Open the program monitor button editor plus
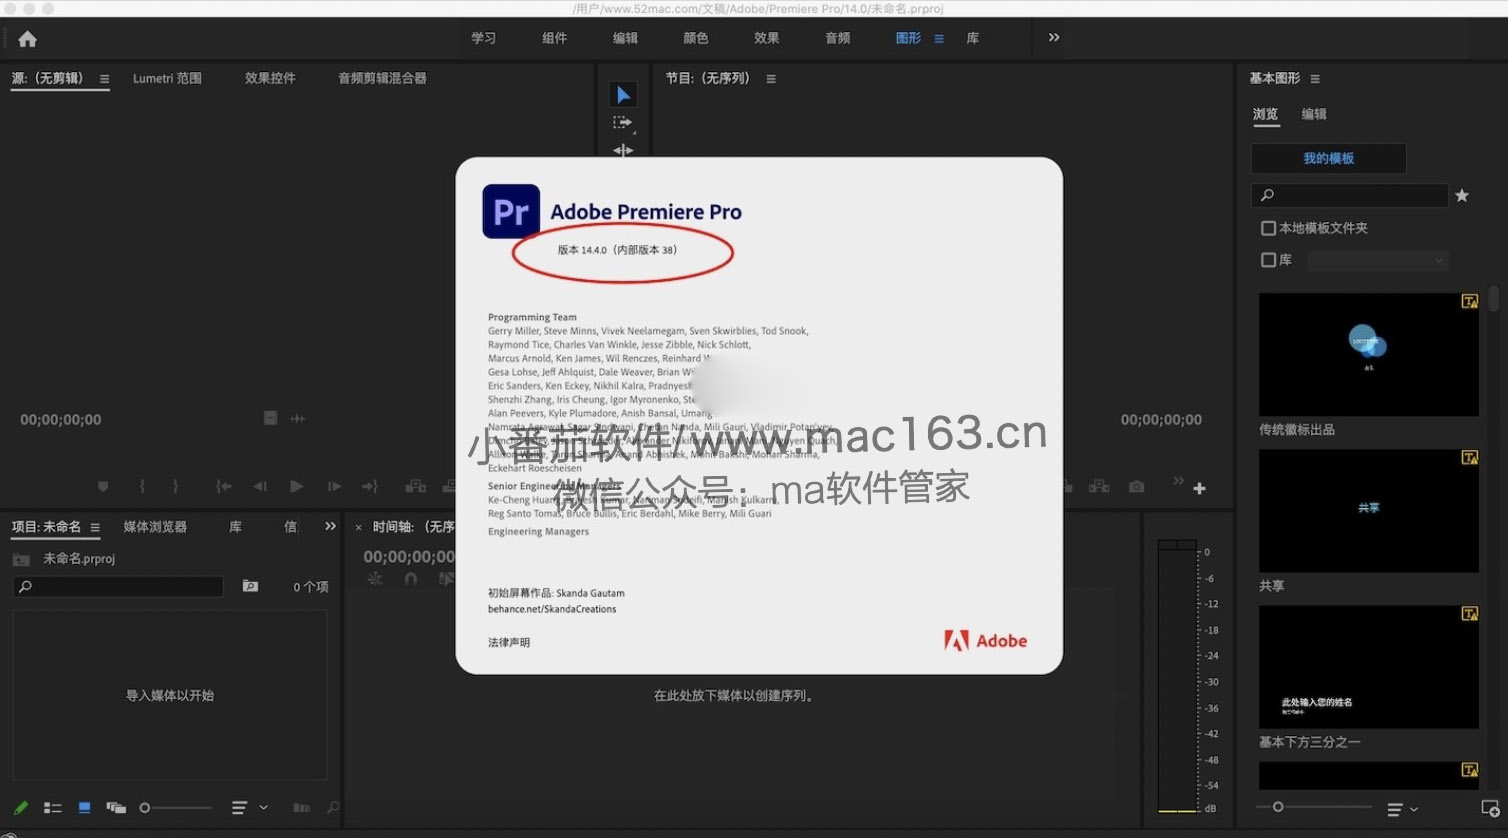1508x838 pixels. coord(1199,488)
